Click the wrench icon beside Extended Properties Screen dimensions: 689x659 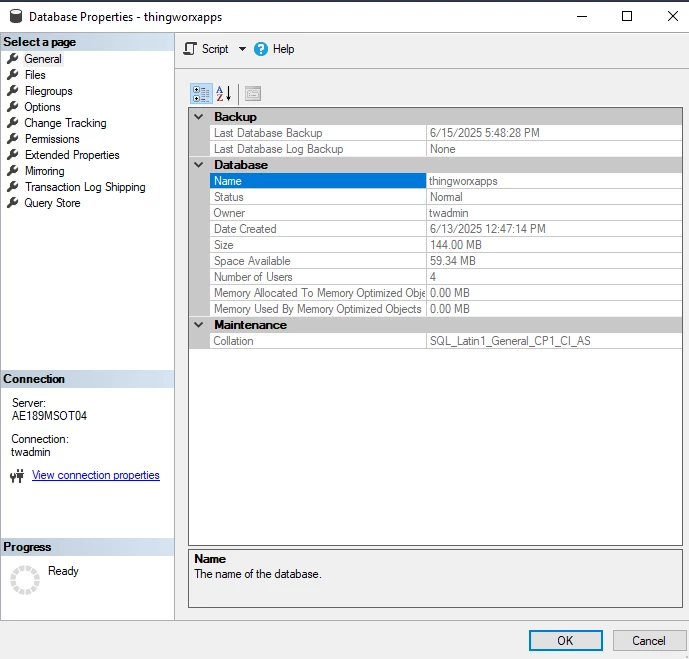pos(13,155)
